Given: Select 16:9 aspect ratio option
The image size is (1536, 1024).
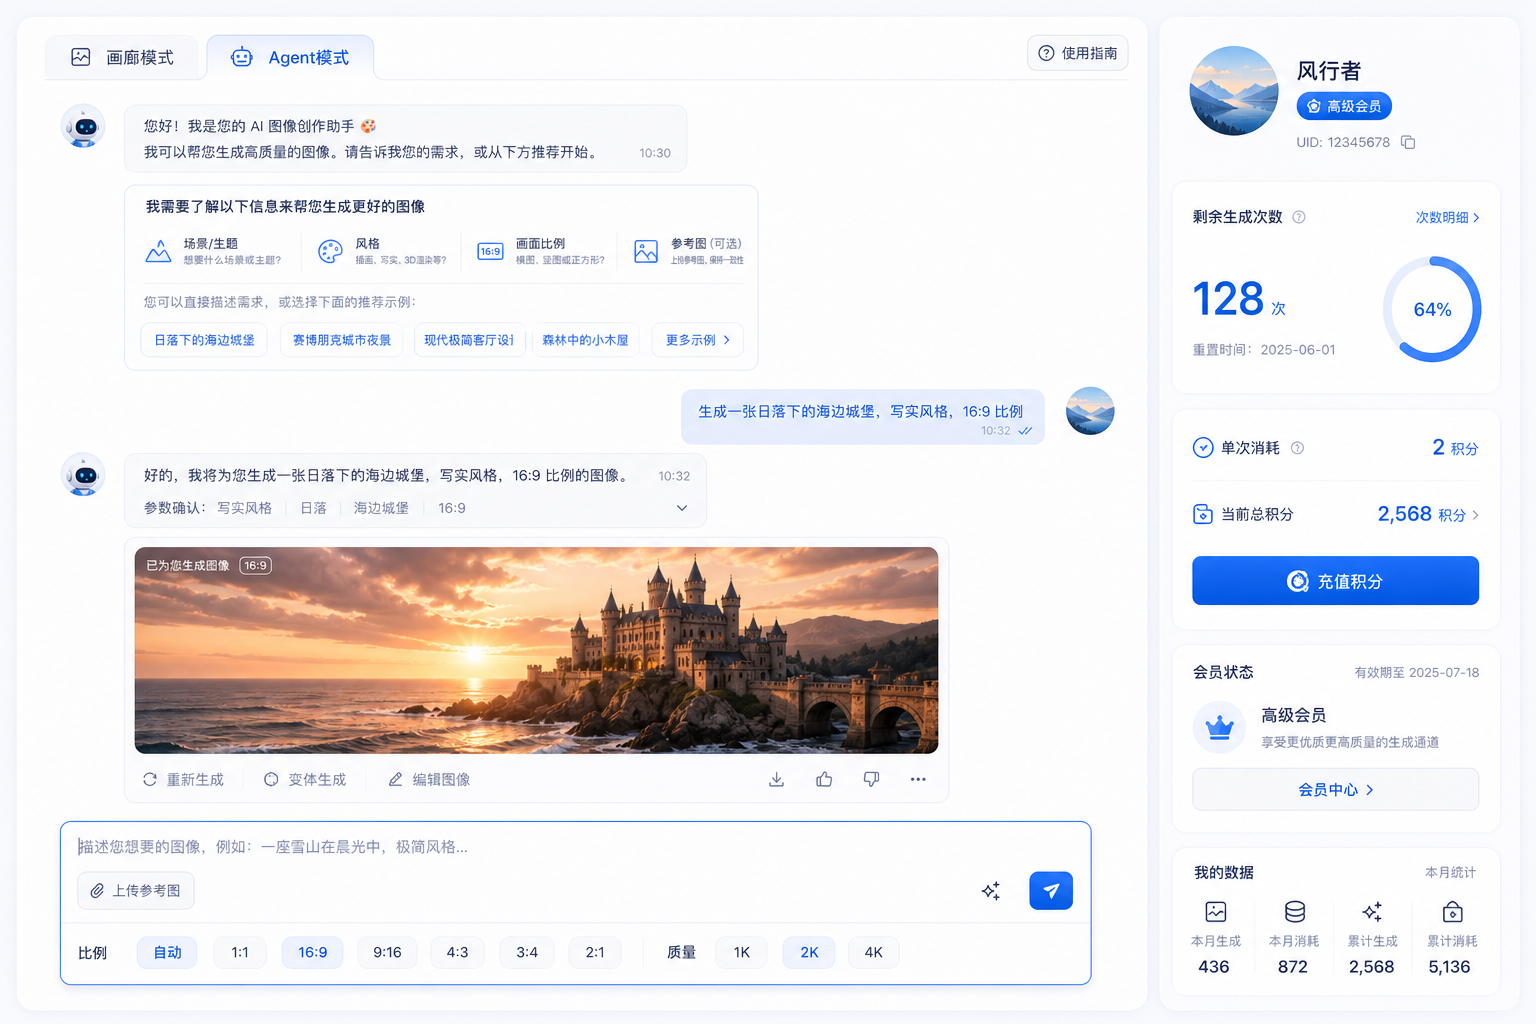Looking at the screenshot, I should [x=312, y=952].
